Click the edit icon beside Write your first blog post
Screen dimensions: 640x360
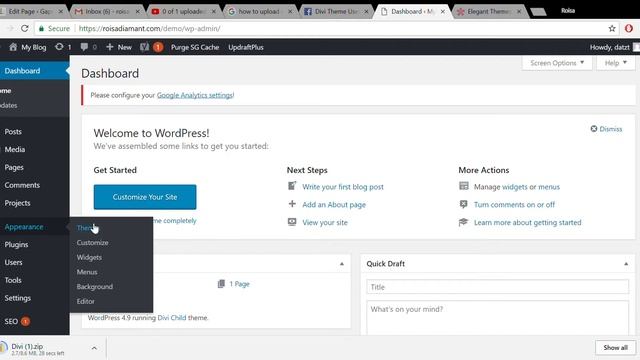(x=292, y=186)
